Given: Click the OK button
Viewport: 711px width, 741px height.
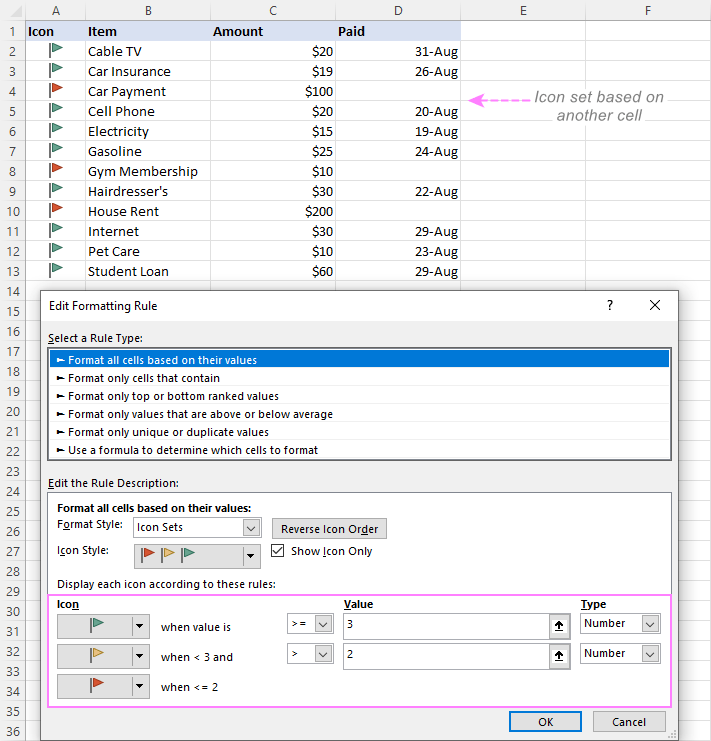Looking at the screenshot, I should coord(545,722).
